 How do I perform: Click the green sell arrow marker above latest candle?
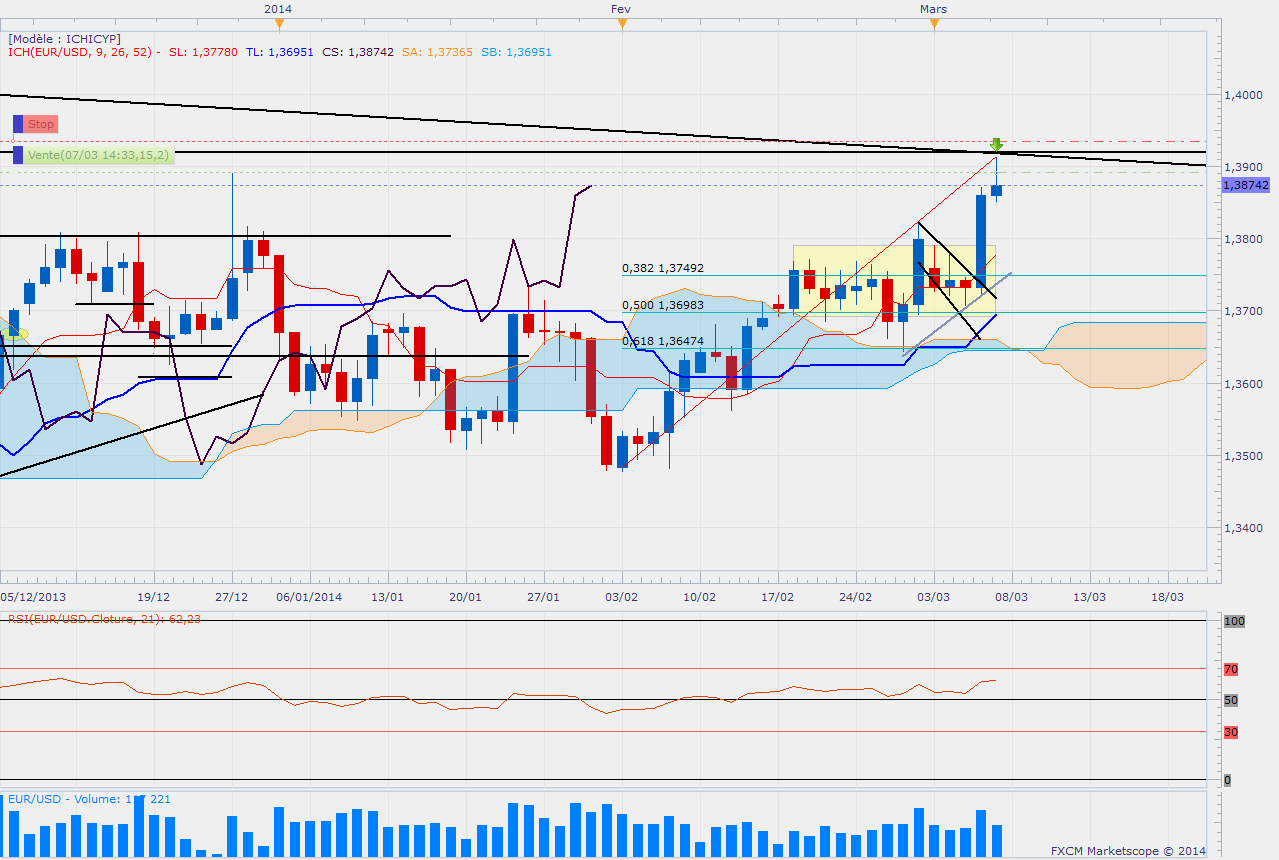click(996, 144)
